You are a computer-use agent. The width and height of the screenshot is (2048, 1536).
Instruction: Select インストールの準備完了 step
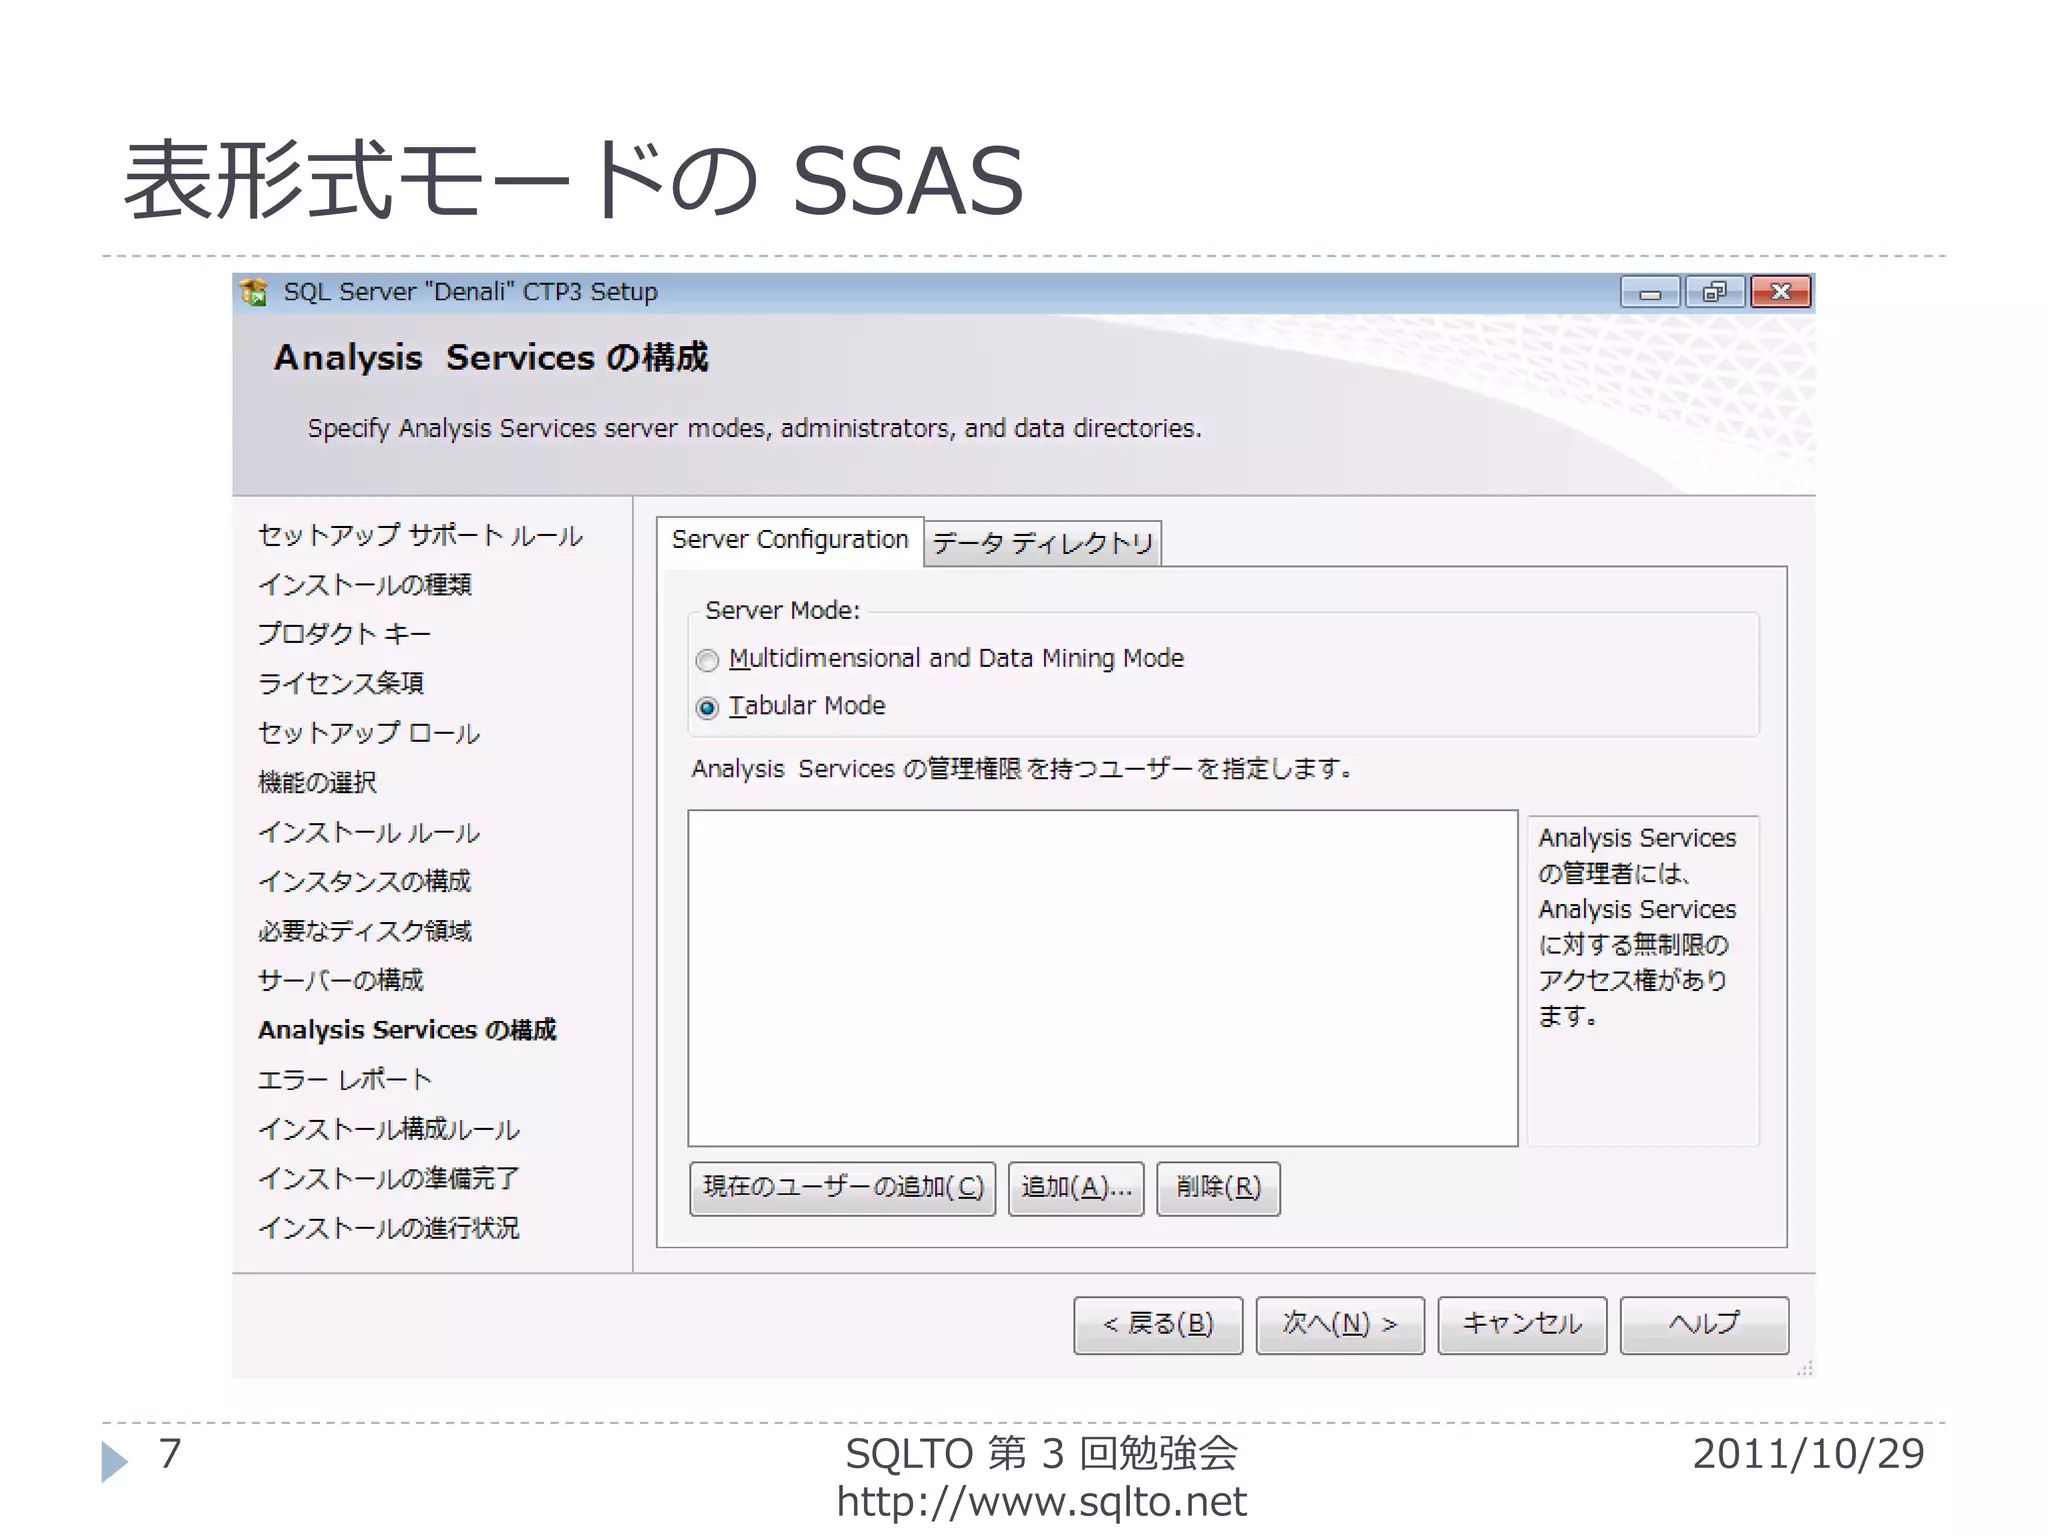[389, 1179]
